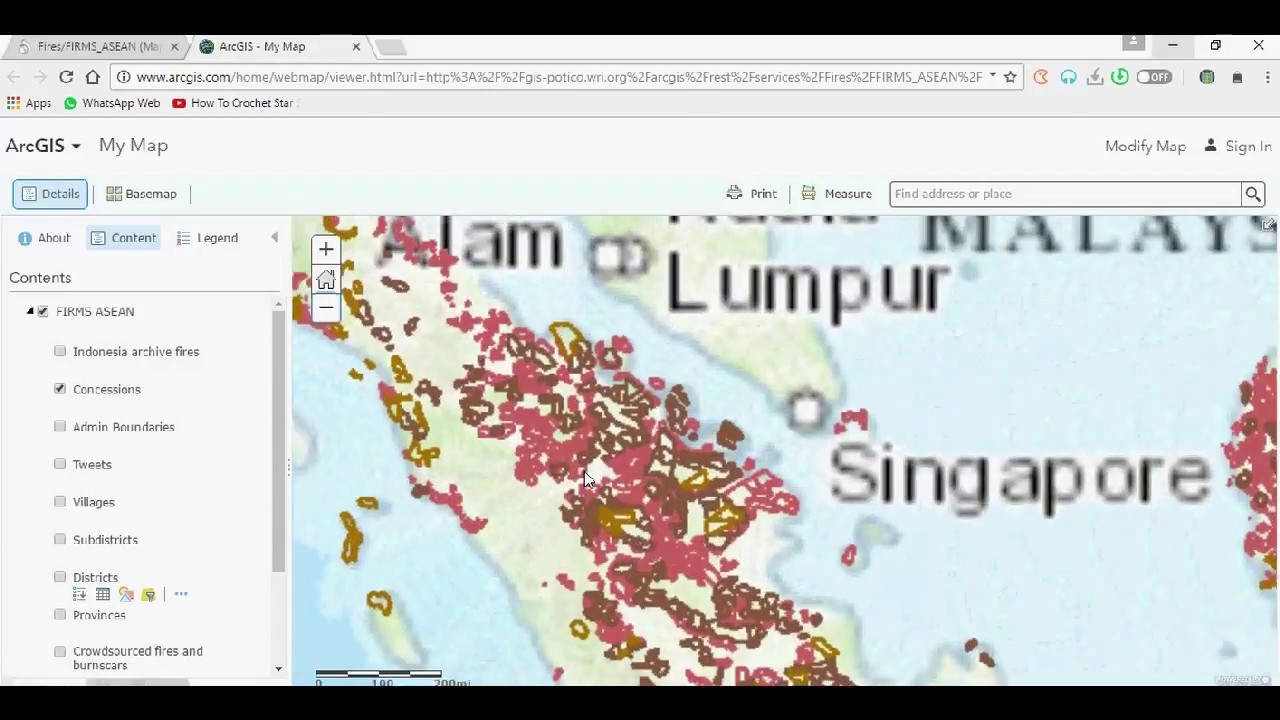Change style of the Districts layer
Image resolution: width=1280 pixels, height=720 pixels.
click(126, 595)
